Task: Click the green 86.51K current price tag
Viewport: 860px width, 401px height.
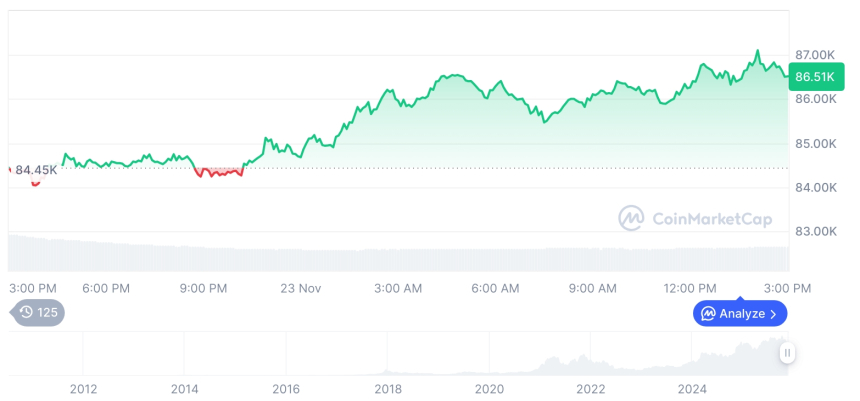Action: point(814,76)
